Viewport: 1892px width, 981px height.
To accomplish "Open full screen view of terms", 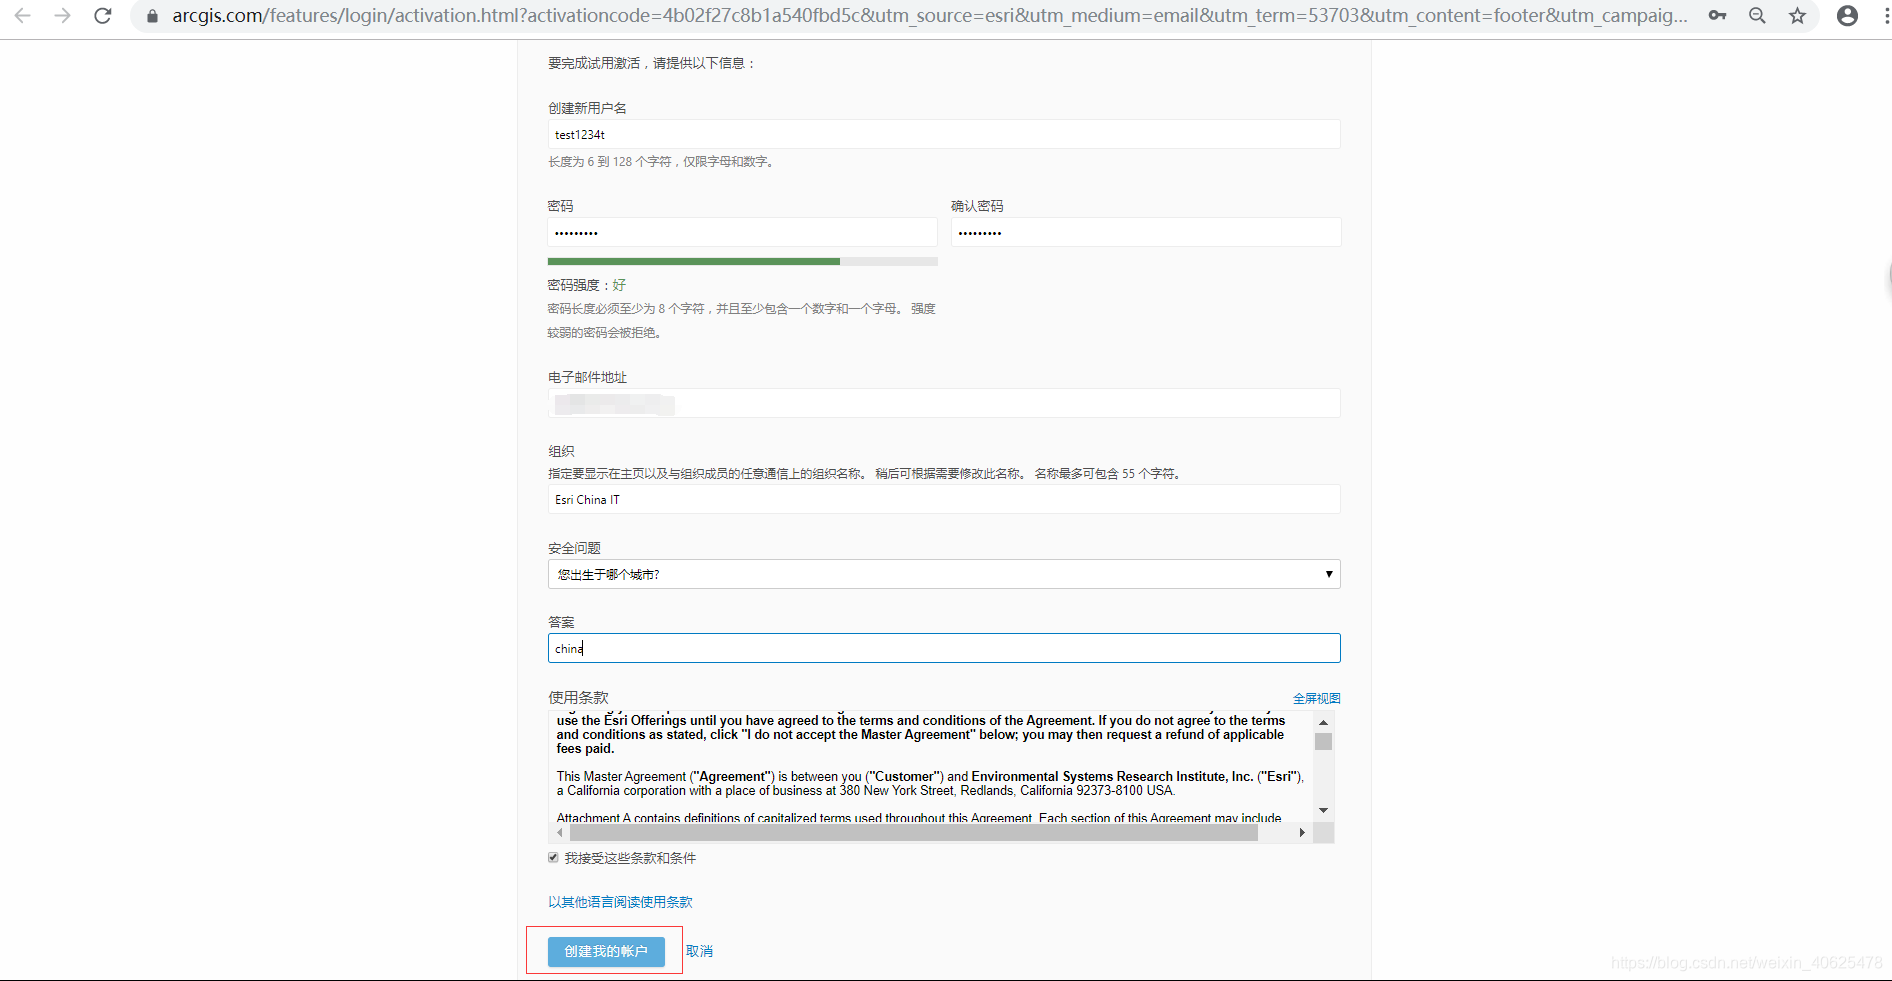I will 1316,698.
